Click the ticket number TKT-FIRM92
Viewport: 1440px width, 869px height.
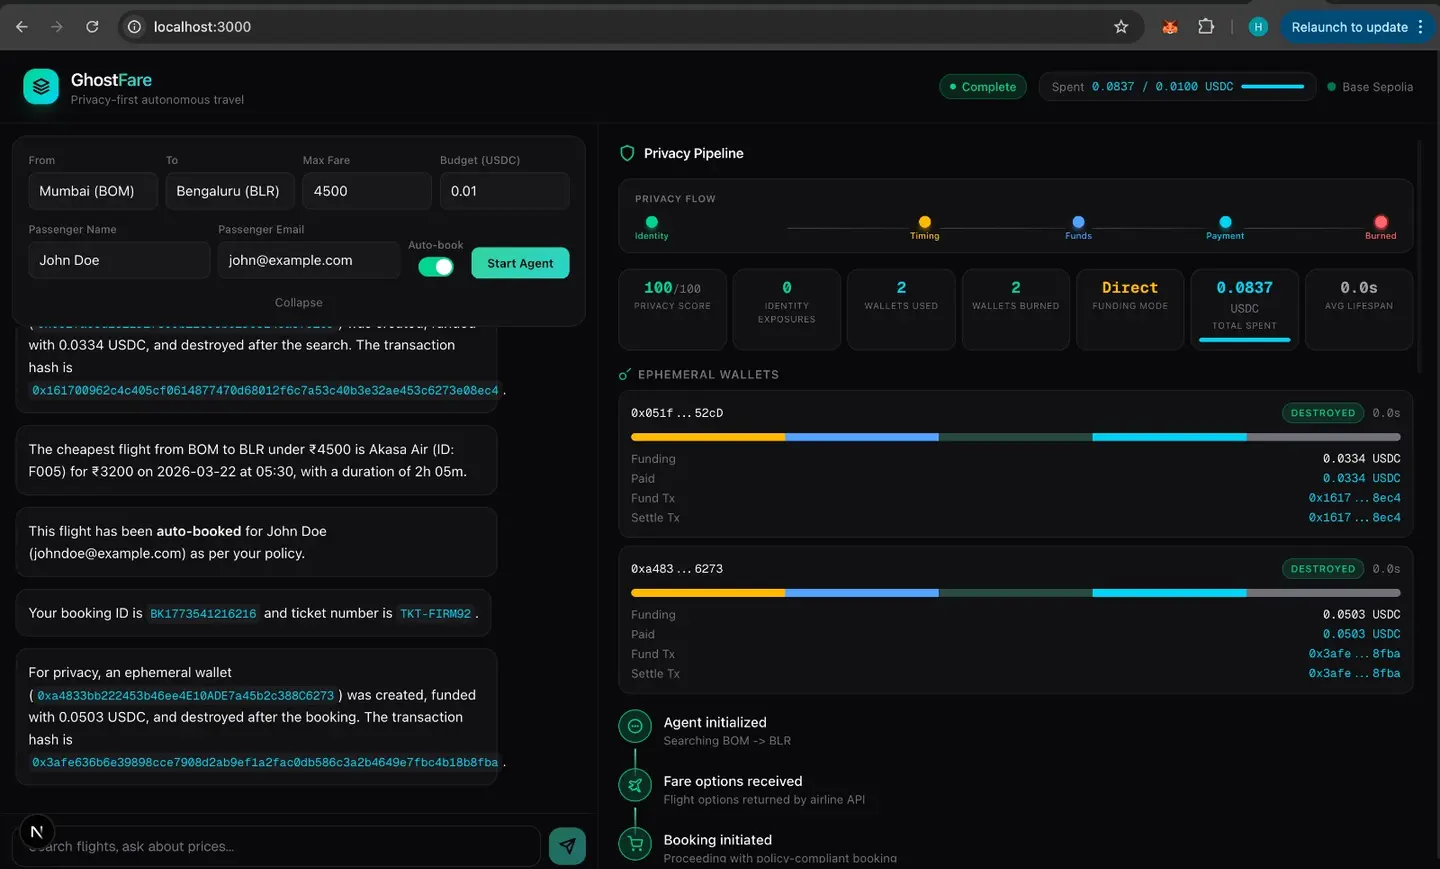click(x=435, y=614)
